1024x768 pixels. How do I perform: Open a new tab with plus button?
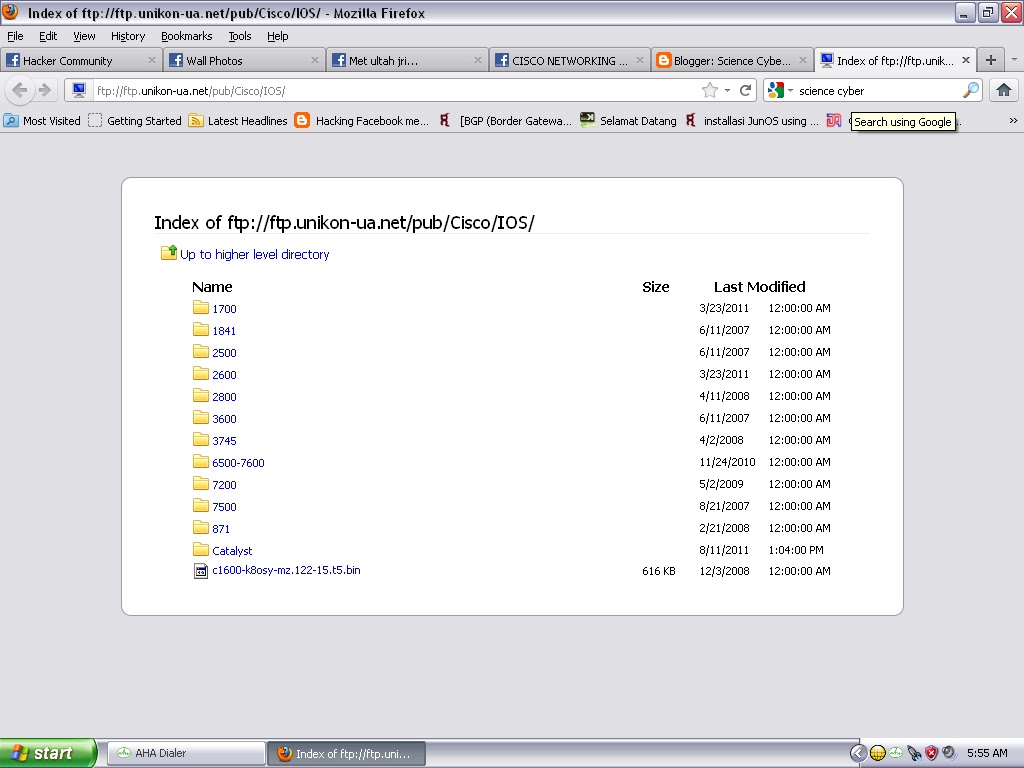tap(991, 60)
